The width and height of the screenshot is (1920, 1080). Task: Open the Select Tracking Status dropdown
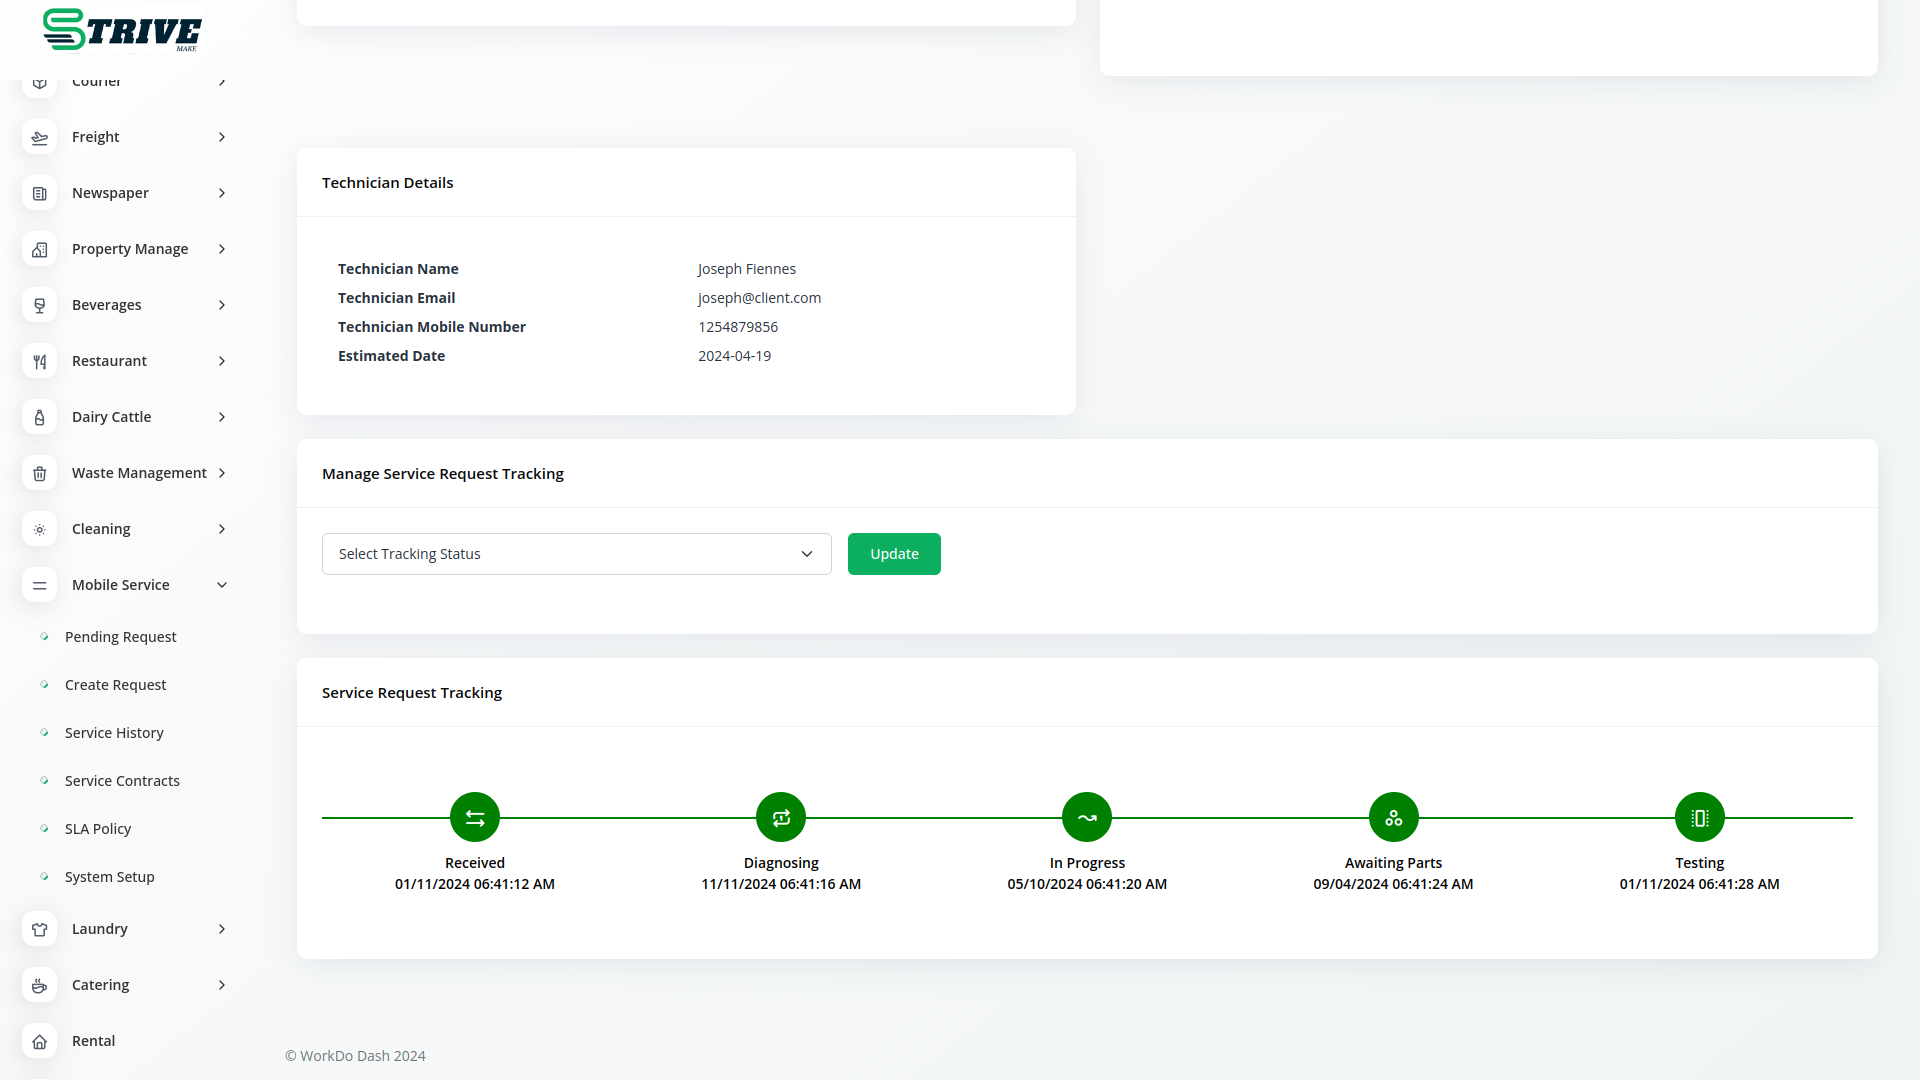tap(576, 554)
